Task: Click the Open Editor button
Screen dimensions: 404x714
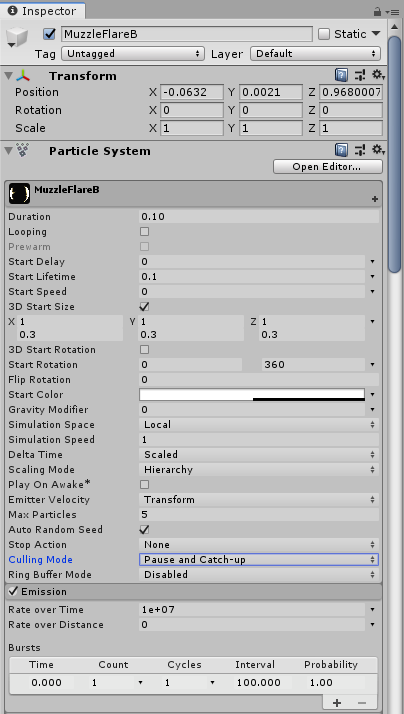Action: 328,167
